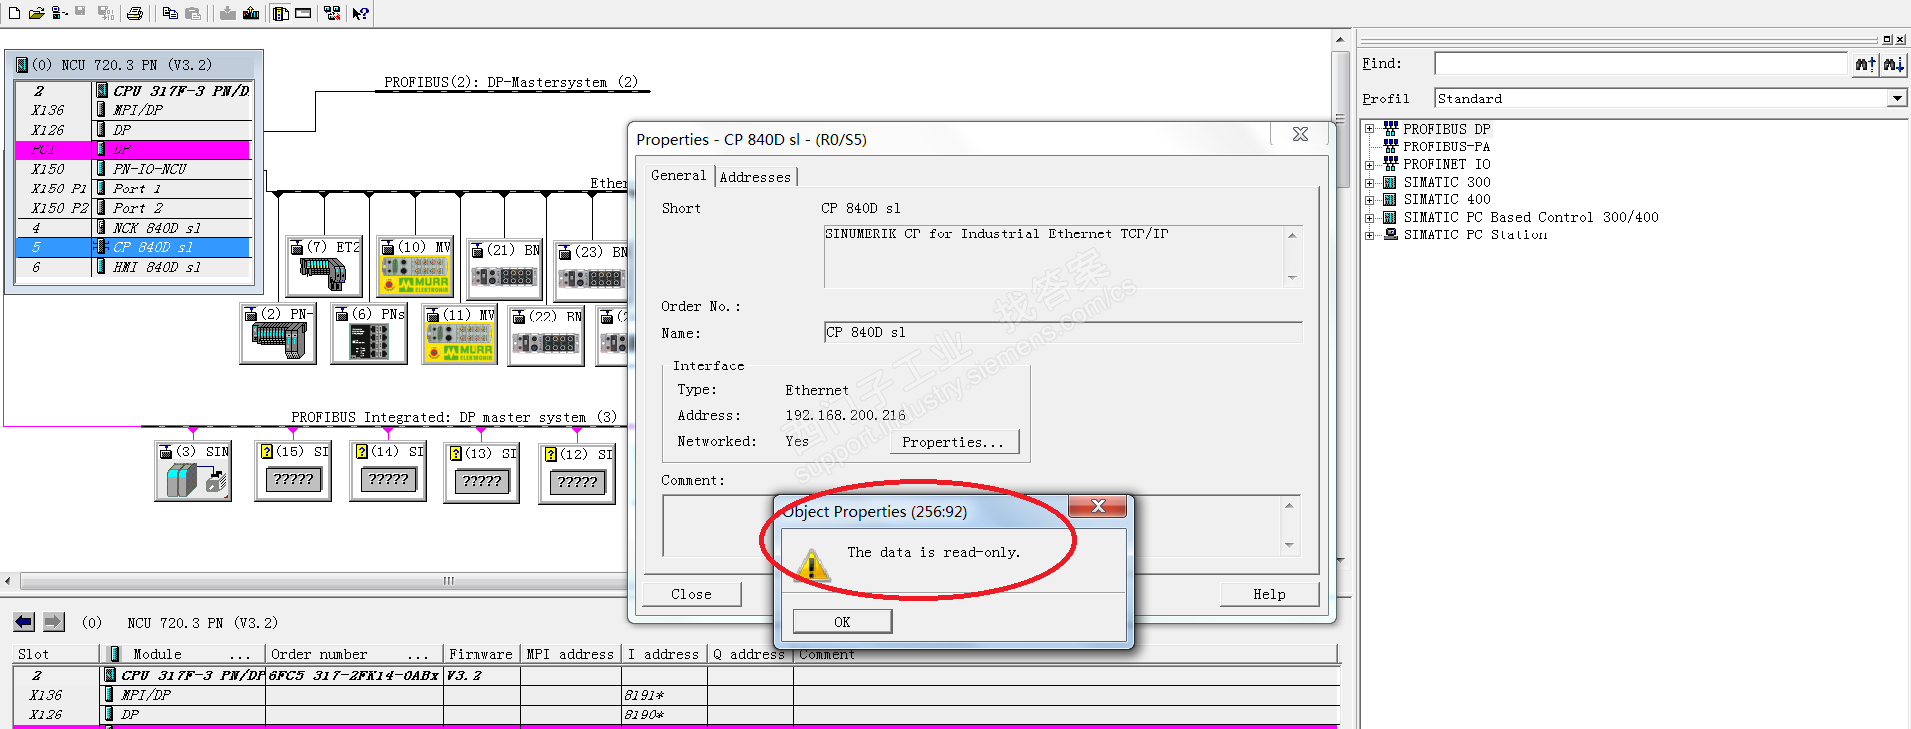Screen dimensions: 1911x729
Task: Click inside the Find input field
Action: pos(1640,64)
